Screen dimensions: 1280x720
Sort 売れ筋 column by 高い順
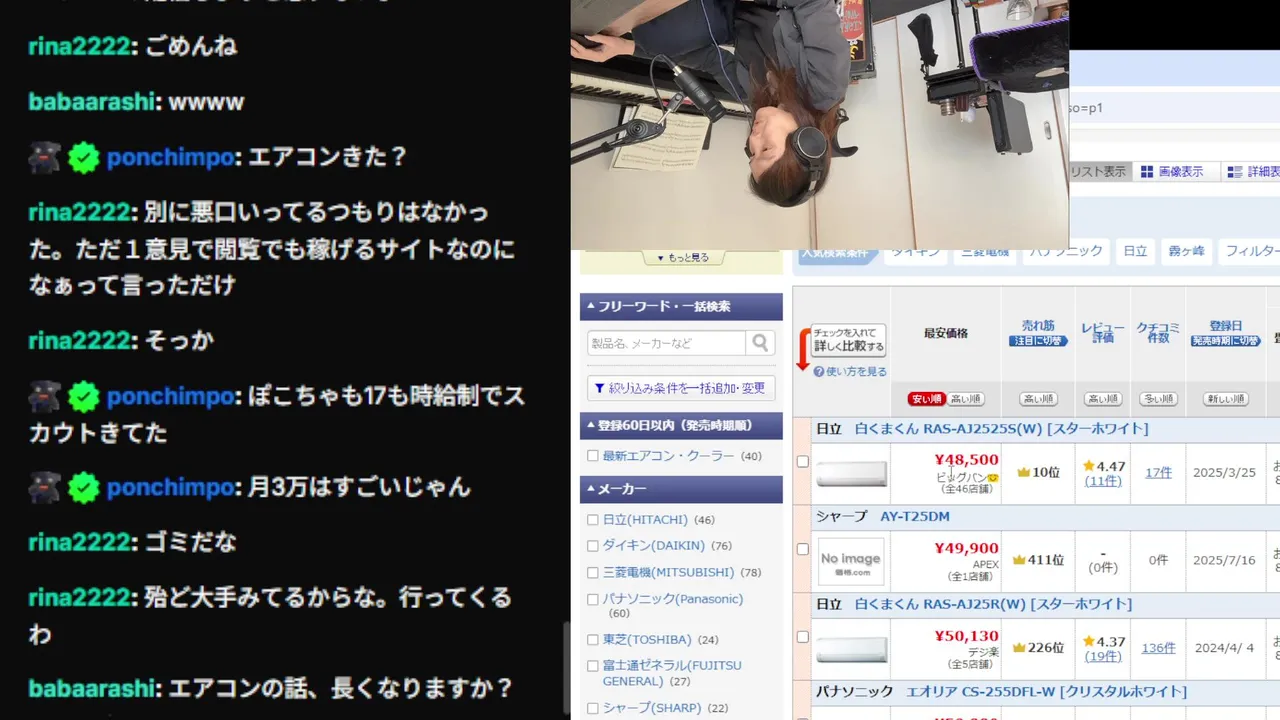(1038, 399)
